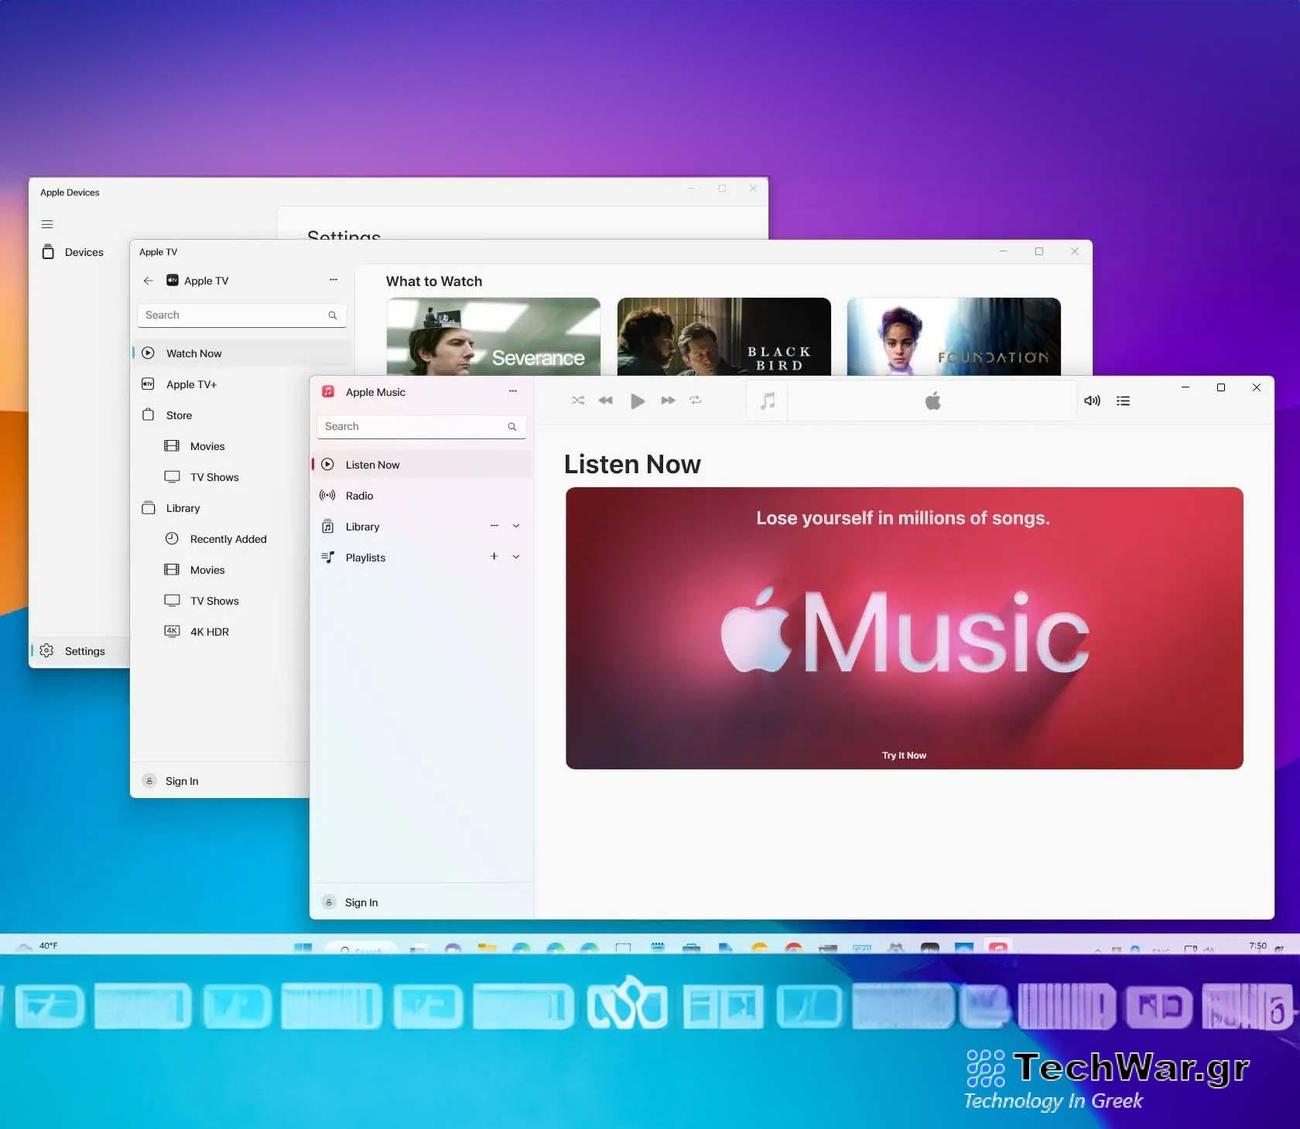Switch to Listen Now in Apple Music

tap(372, 464)
